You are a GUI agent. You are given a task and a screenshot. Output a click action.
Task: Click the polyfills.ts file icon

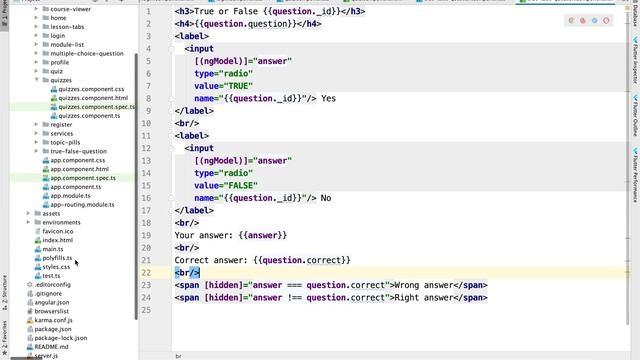click(38, 258)
